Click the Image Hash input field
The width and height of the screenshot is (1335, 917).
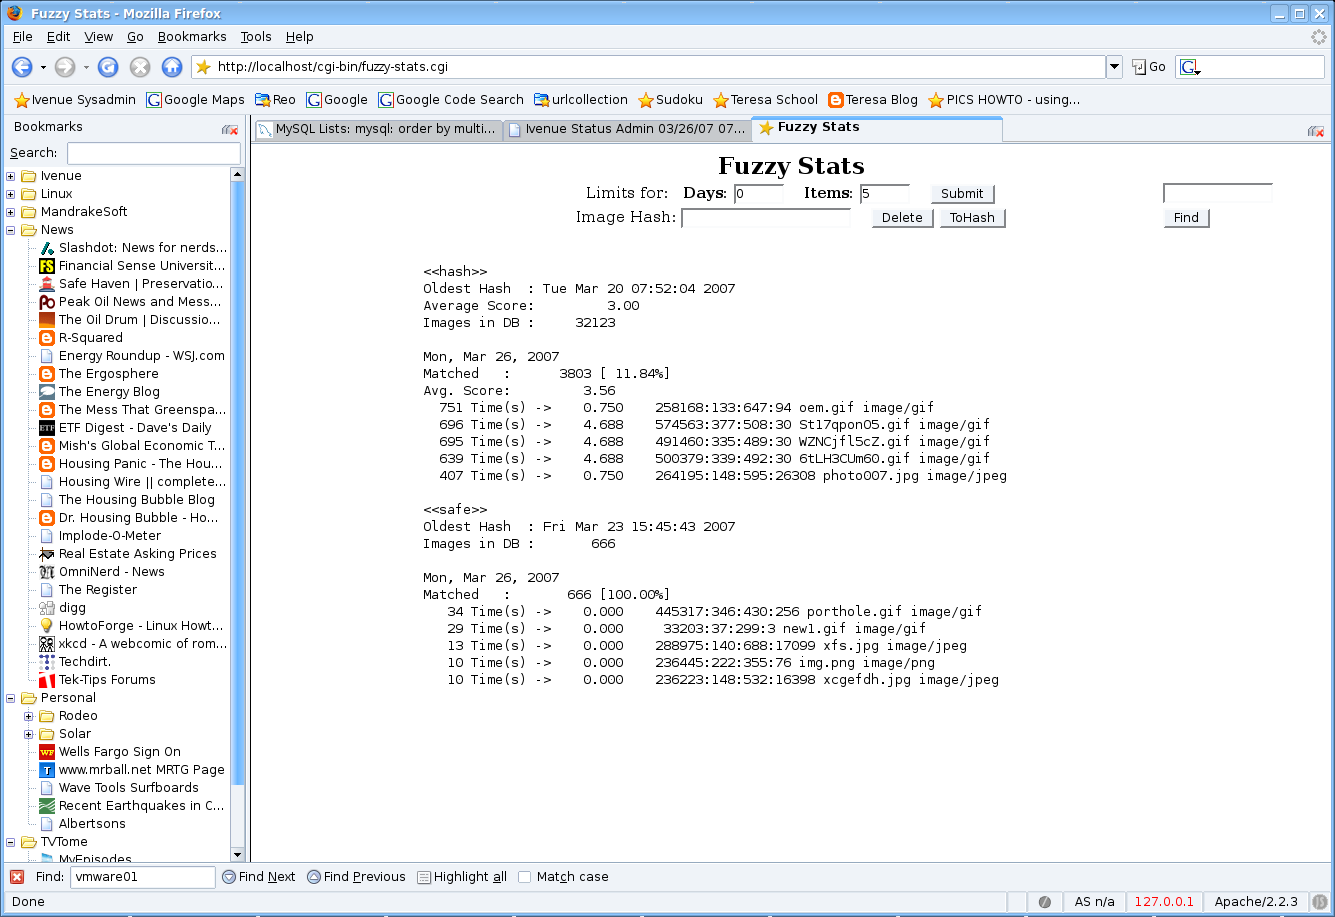(x=765, y=218)
